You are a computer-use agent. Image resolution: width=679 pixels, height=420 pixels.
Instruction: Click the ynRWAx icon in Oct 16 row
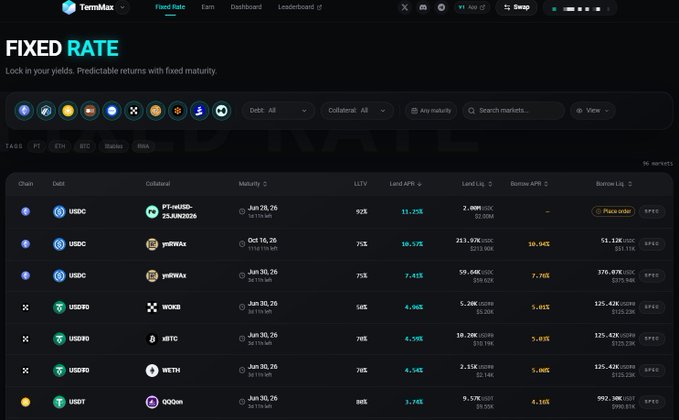pyautogui.click(x=152, y=244)
